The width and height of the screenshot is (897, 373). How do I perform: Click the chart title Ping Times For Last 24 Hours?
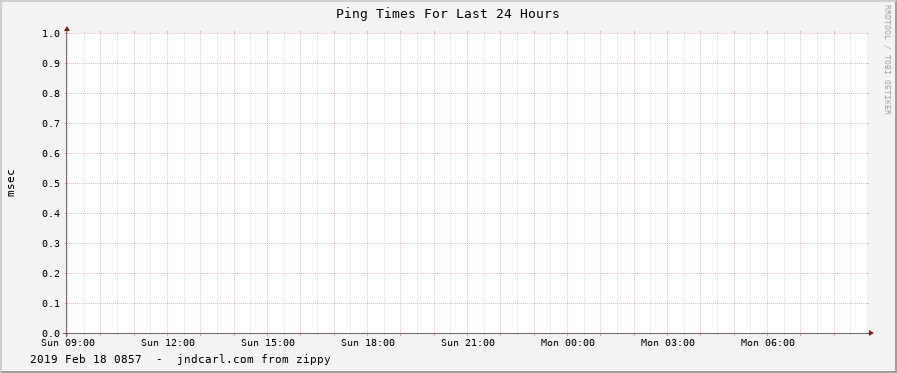(447, 13)
